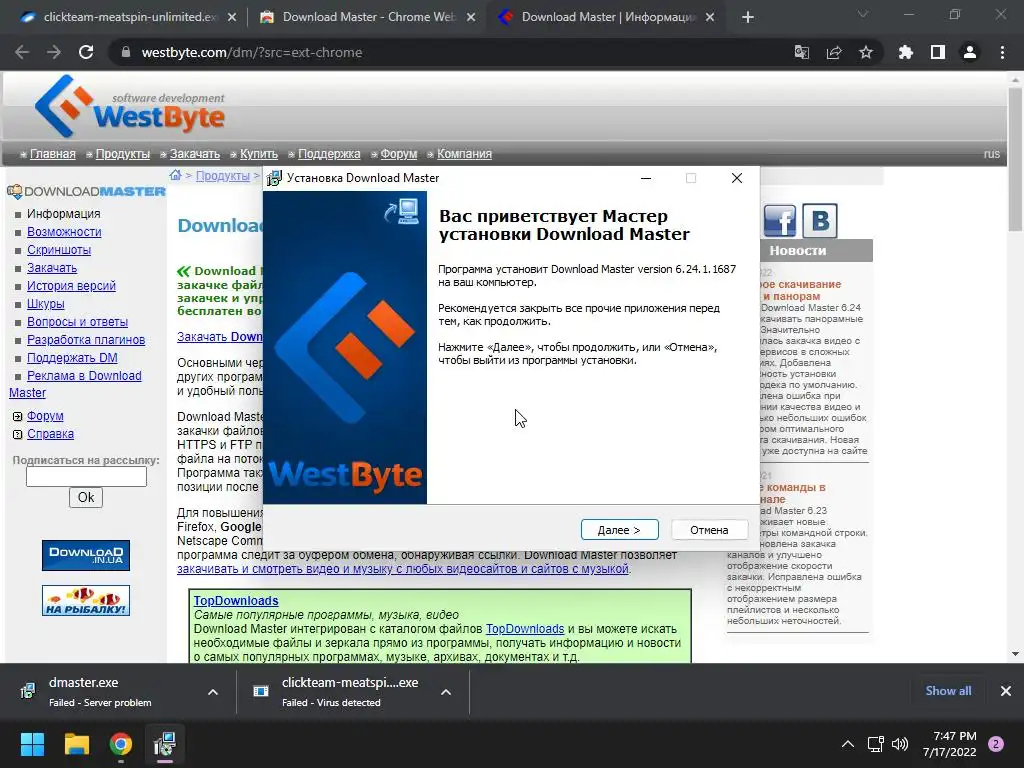This screenshot has width=1024, height=768.
Task: Open the Закачать menu link in navigation bar
Action: (195, 154)
